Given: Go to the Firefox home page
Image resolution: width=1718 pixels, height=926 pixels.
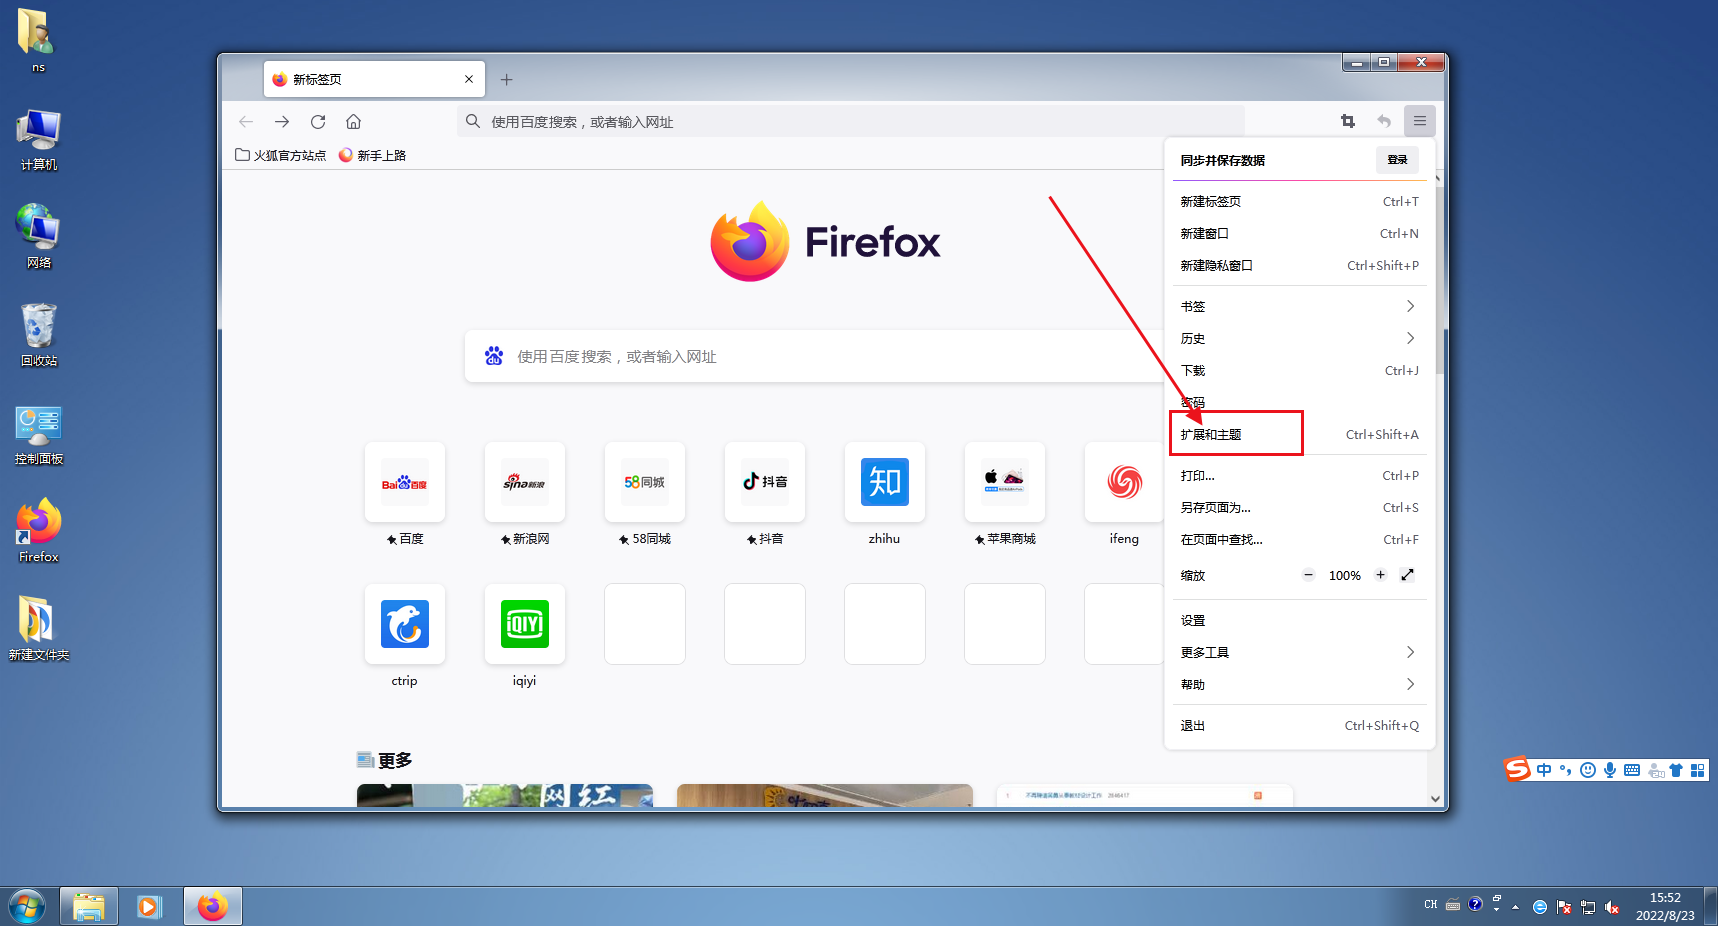Looking at the screenshot, I should point(353,121).
